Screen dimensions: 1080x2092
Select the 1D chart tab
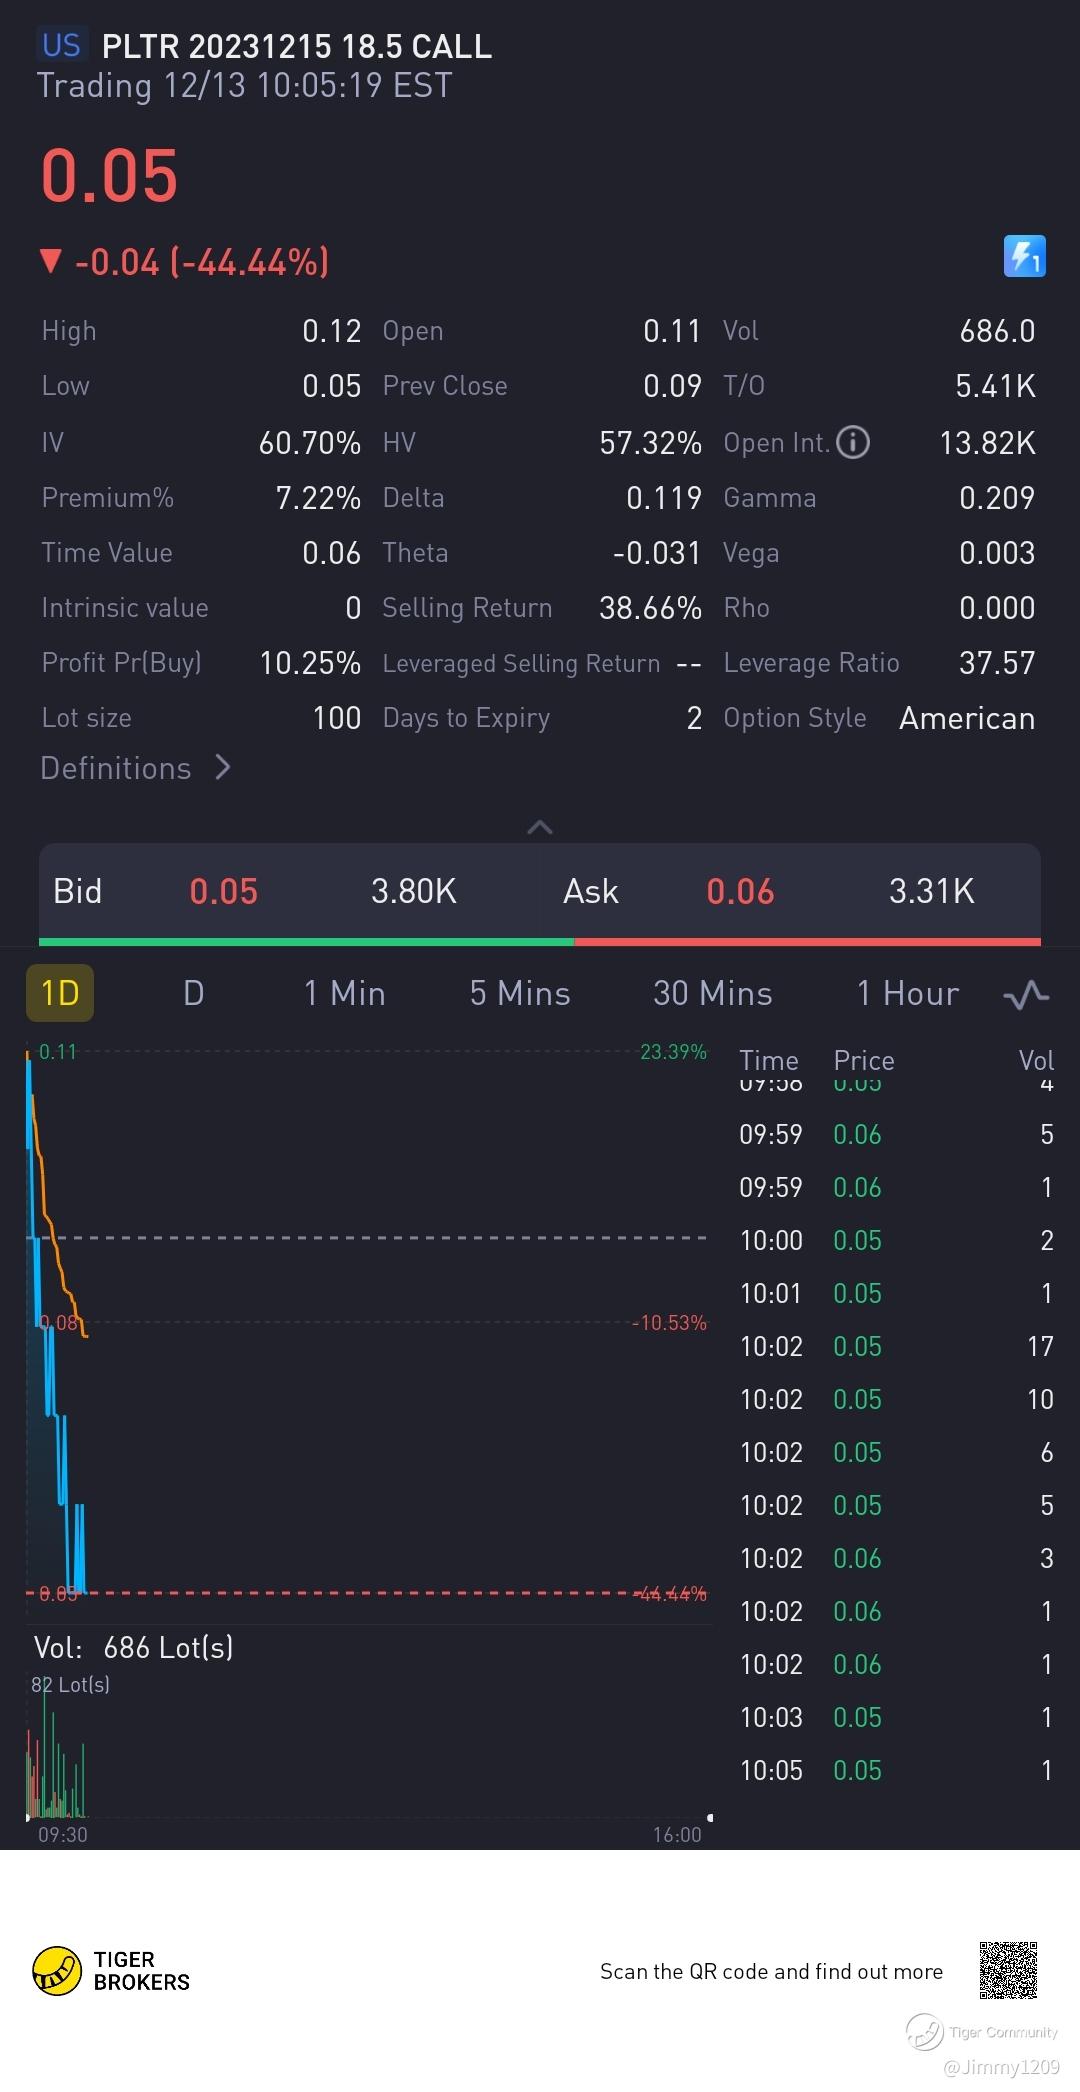tap(60, 993)
